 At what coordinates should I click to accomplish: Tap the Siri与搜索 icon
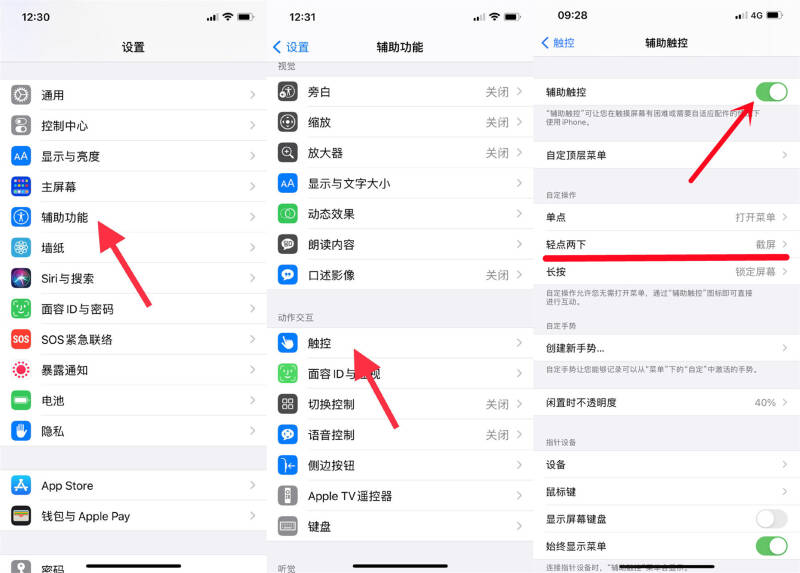click(x=21, y=278)
